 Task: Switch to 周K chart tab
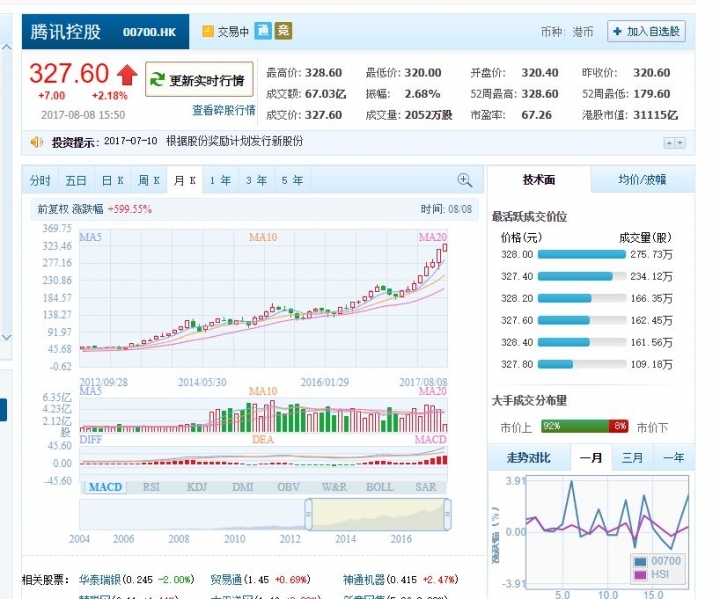click(149, 181)
